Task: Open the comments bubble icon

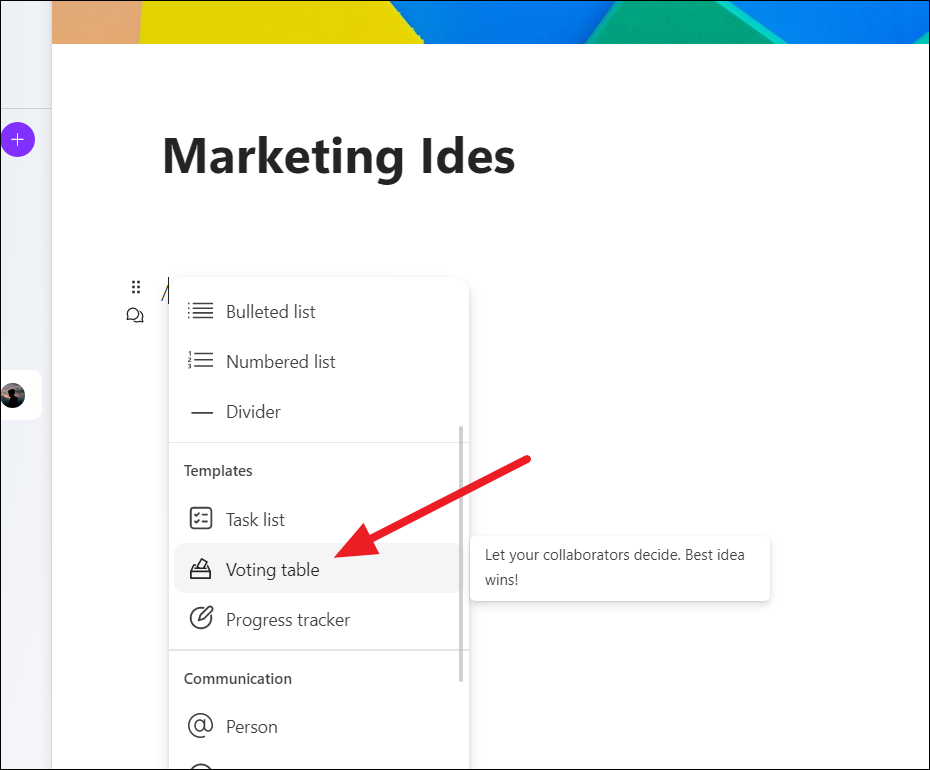Action: [x=135, y=315]
